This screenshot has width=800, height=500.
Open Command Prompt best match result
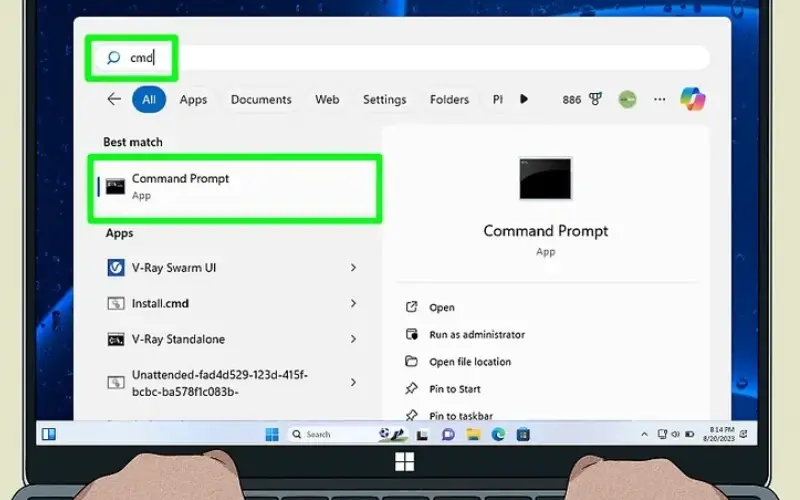pyautogui.click(x=235, y=188)
